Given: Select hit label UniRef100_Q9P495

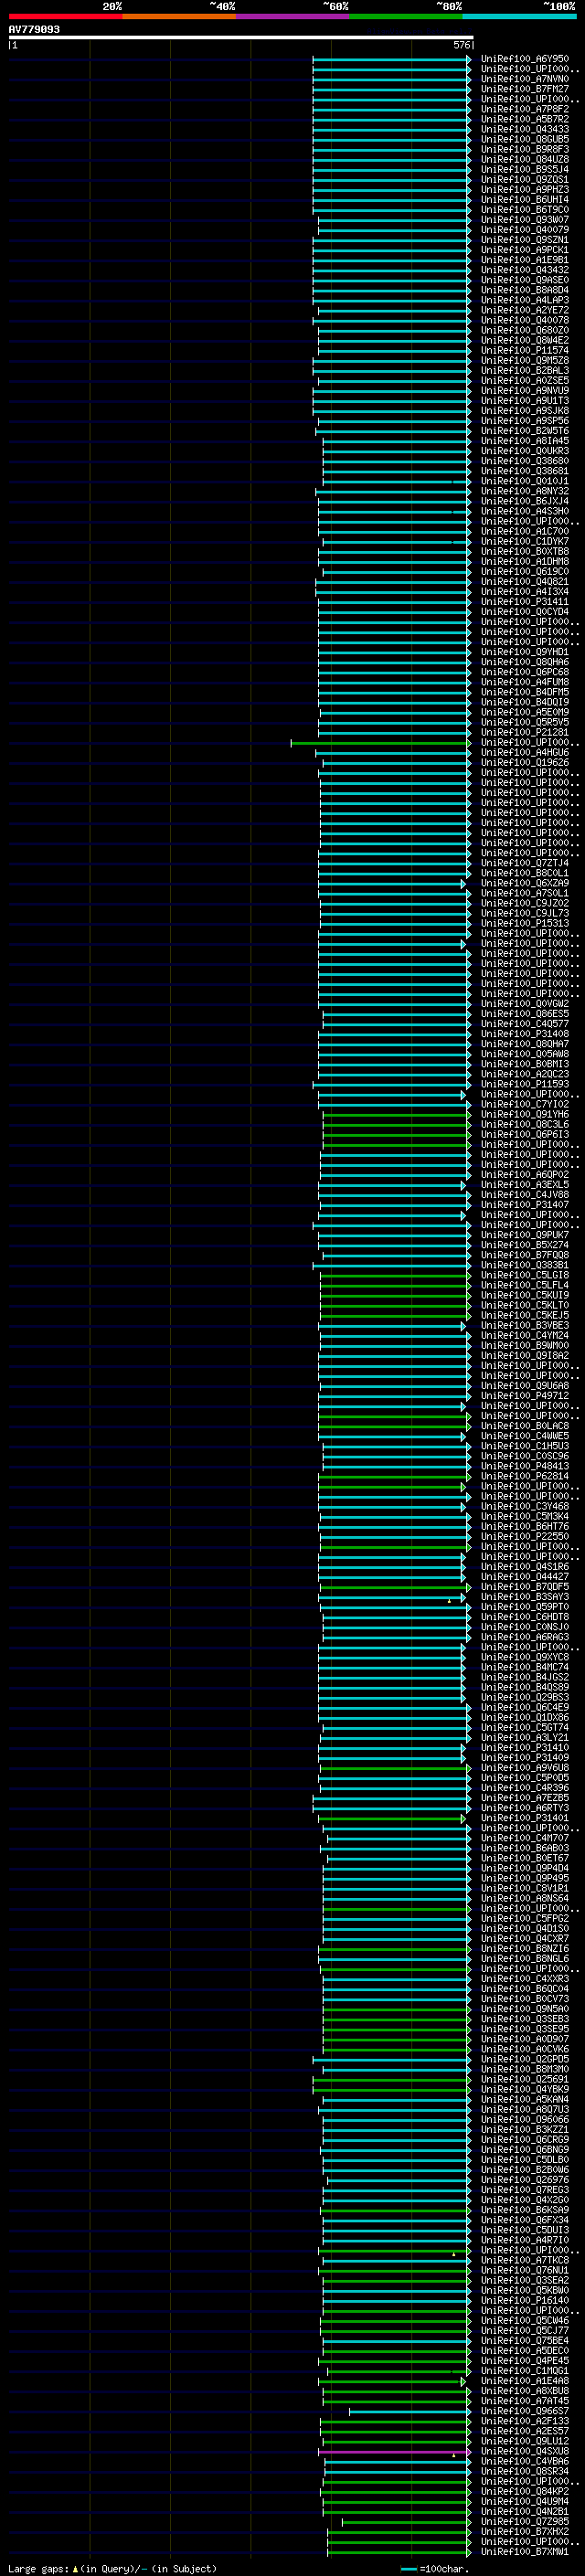Looking at the screenshot, I should [x=525, y=1878].
